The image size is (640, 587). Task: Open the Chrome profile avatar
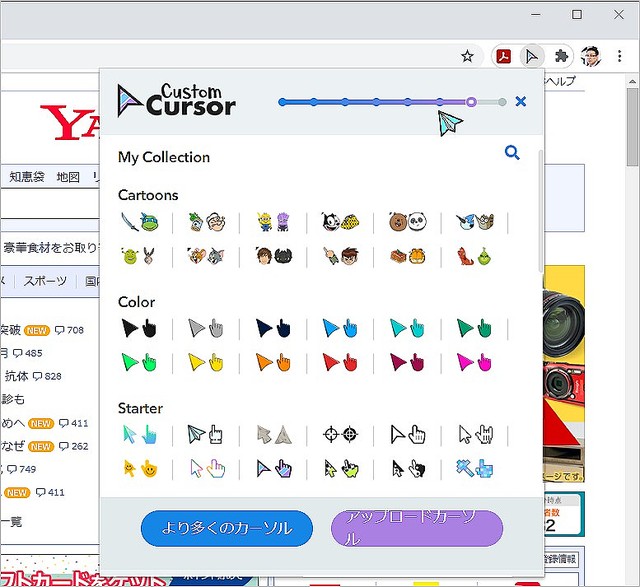pos(591,56)
